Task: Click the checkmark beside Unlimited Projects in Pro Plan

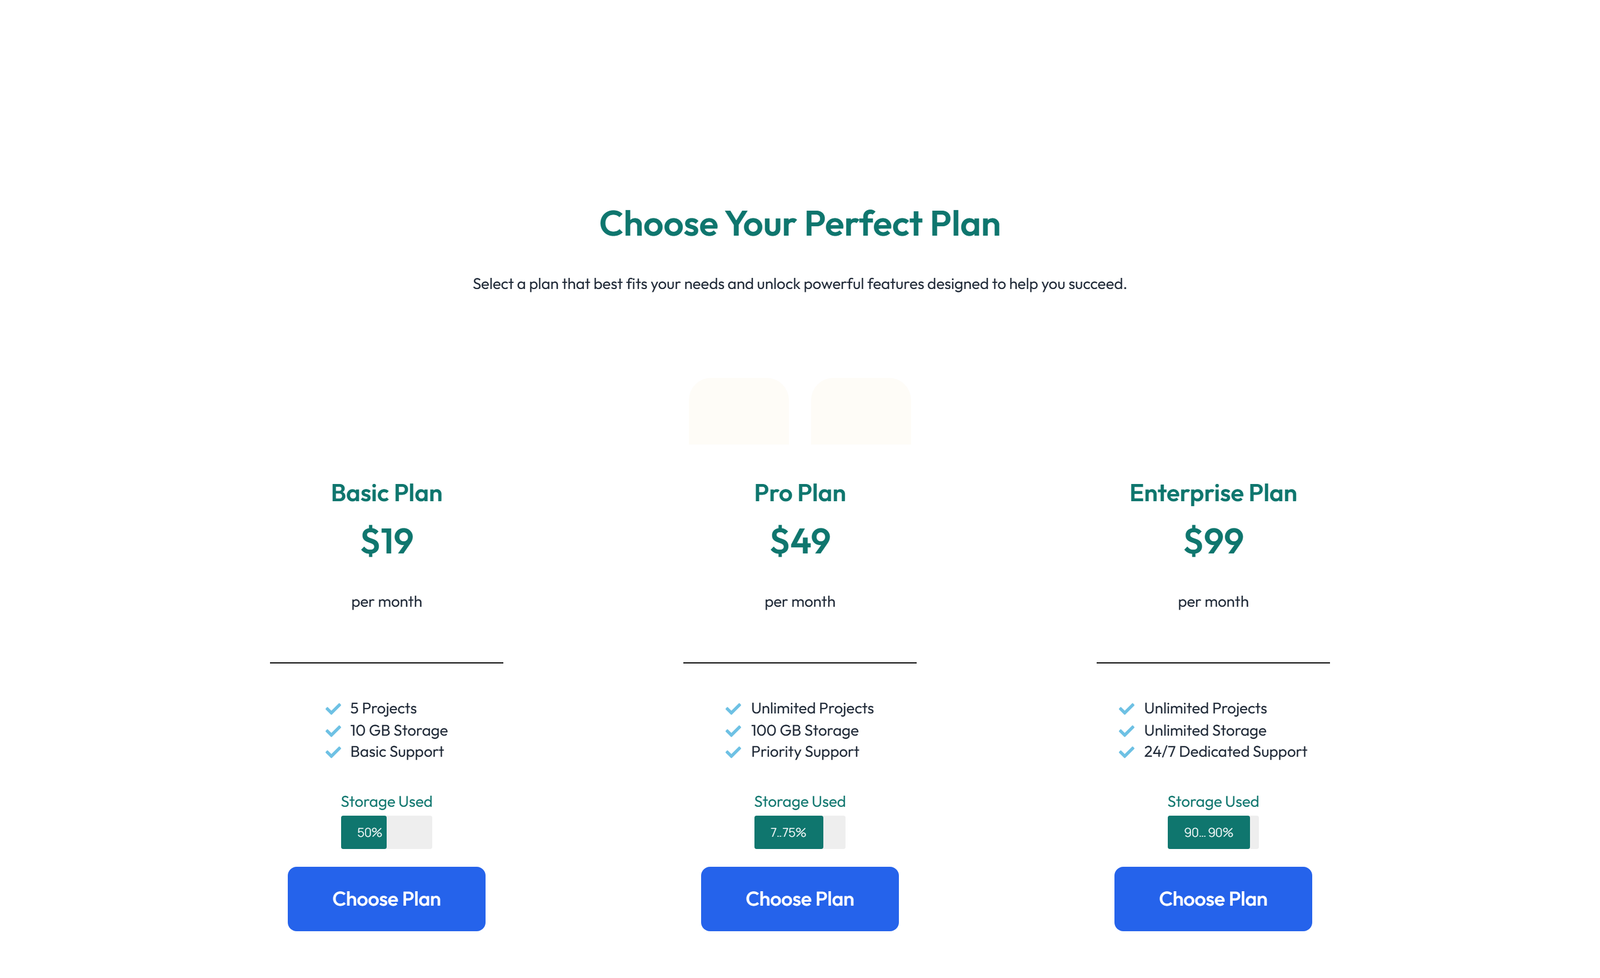Action: 733,708
